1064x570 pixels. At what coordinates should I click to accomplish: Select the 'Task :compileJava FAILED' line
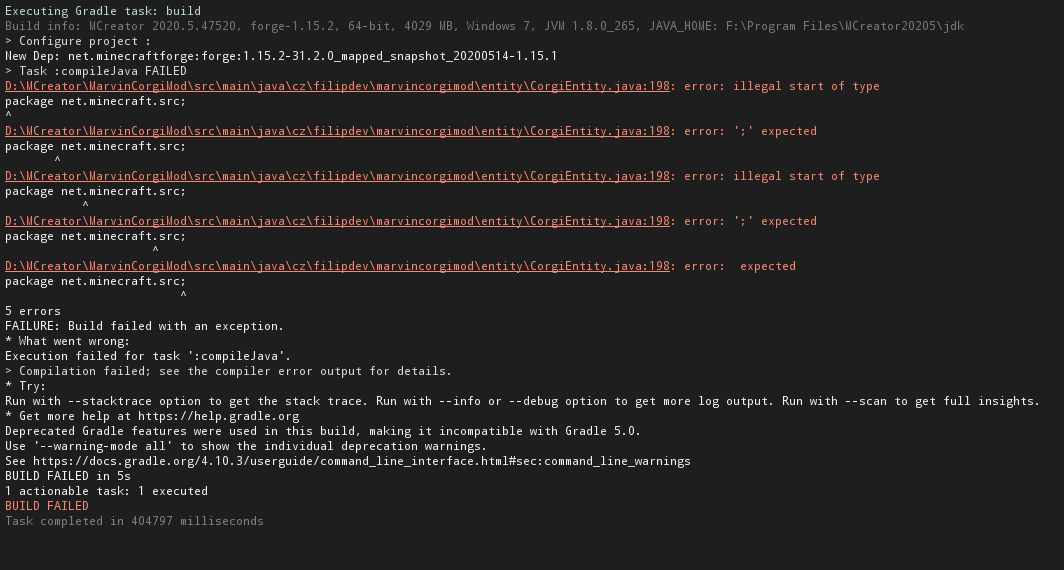tap(96, 71)
